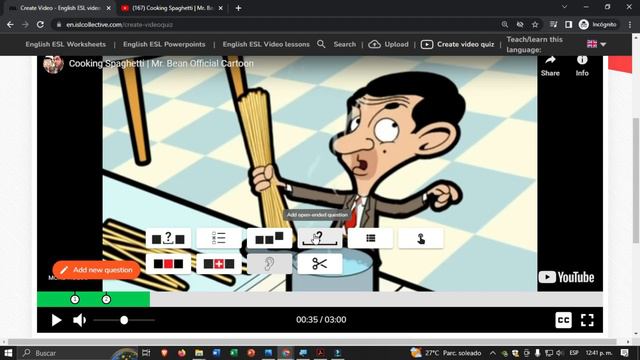Viewport: 640px width, 360px height.
Task: Adjust the volume slider knob
Action: (x=124, y=320)
